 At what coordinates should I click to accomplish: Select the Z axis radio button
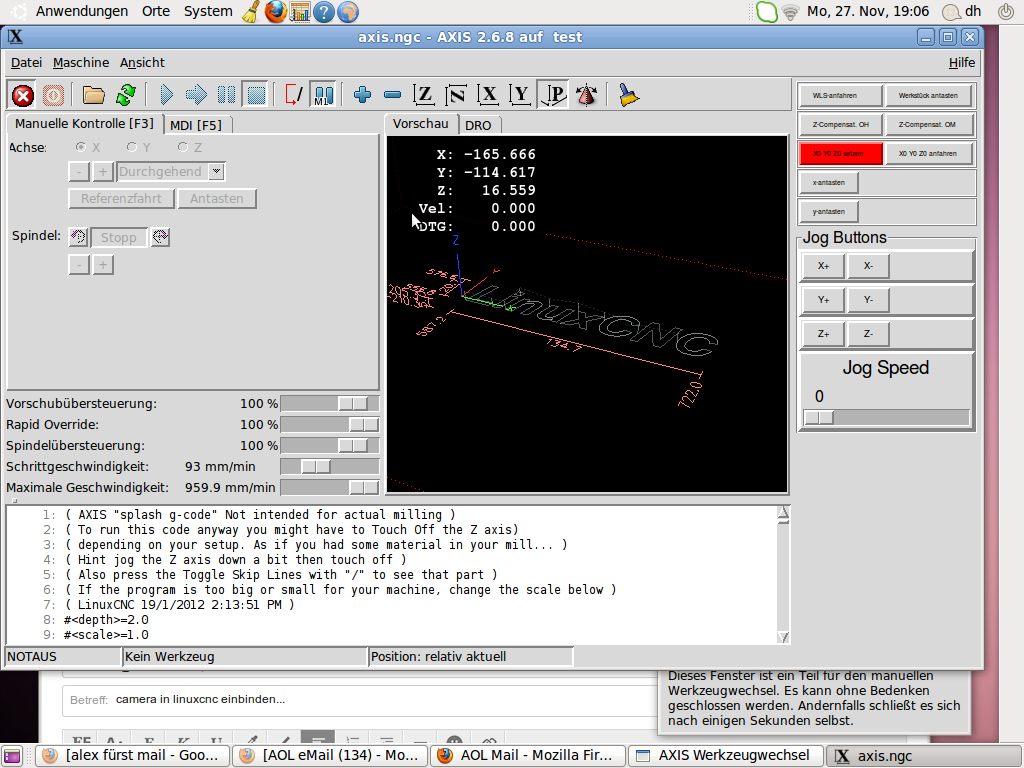tap(183, 148)
